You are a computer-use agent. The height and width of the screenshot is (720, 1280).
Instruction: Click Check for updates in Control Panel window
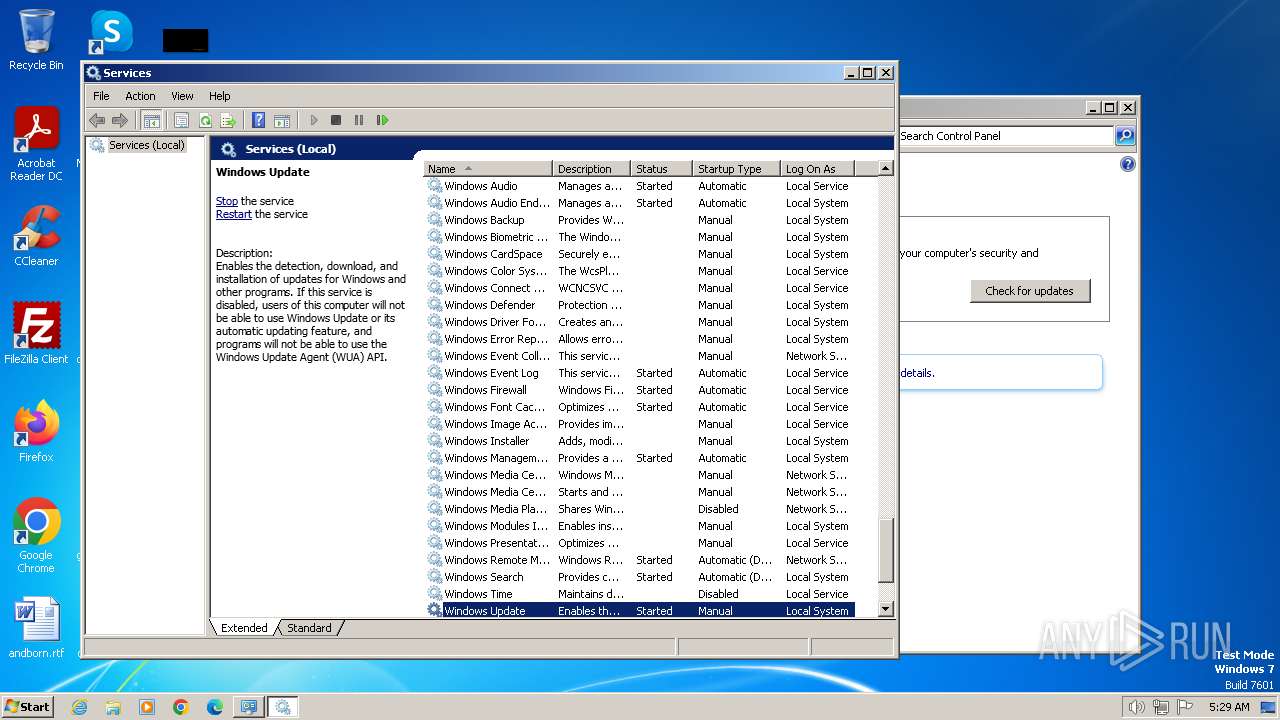pyautogui.click(x=1030, y=291)
